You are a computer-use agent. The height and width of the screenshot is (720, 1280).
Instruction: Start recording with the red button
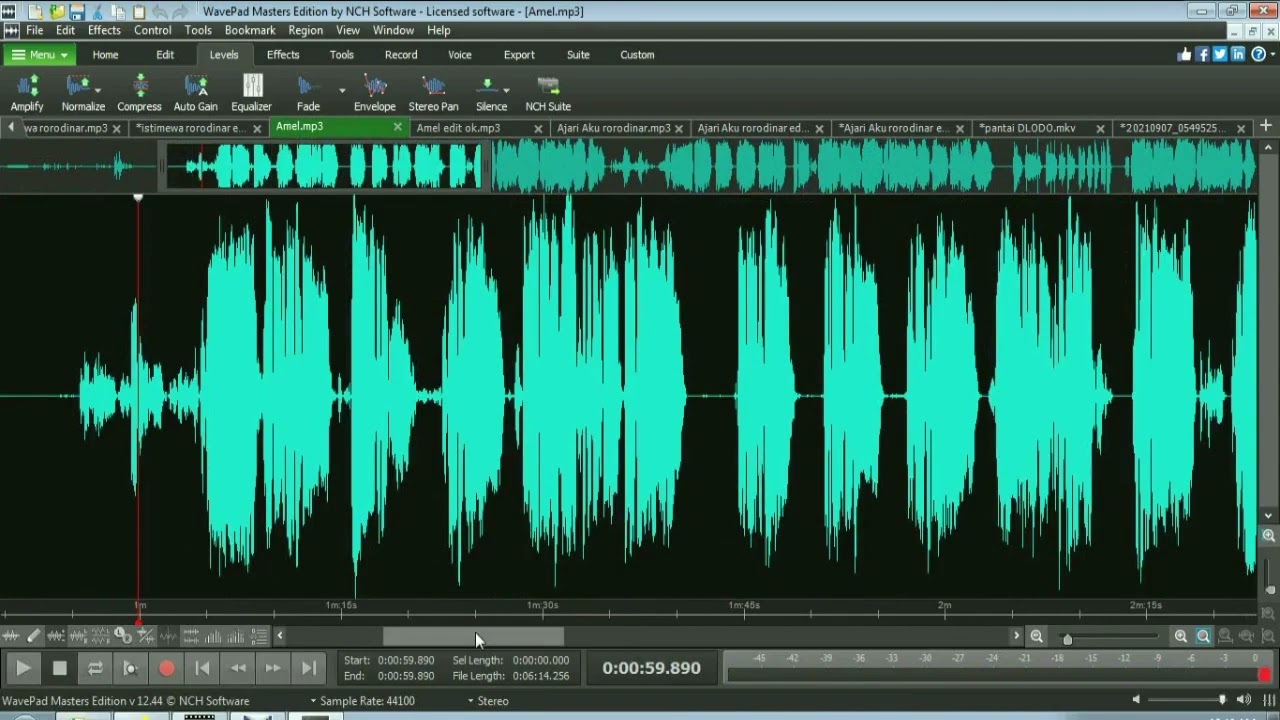click(166, 668)
